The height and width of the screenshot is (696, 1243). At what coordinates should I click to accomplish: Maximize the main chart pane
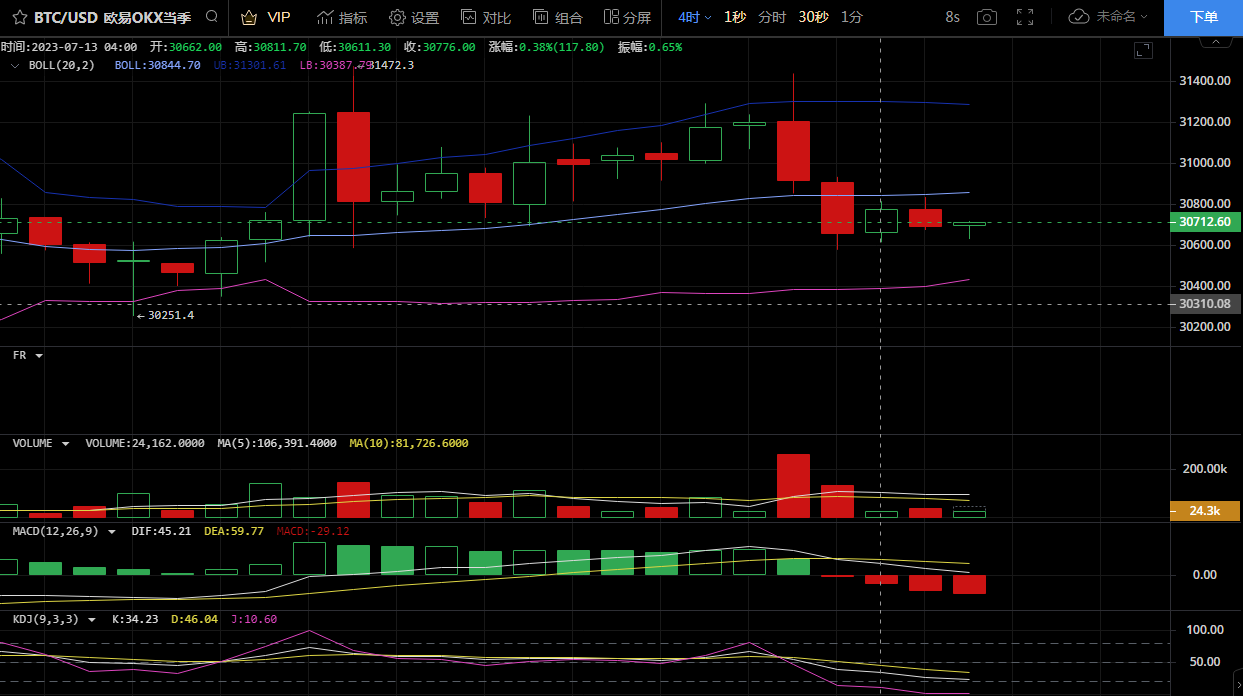[1142, 51]
